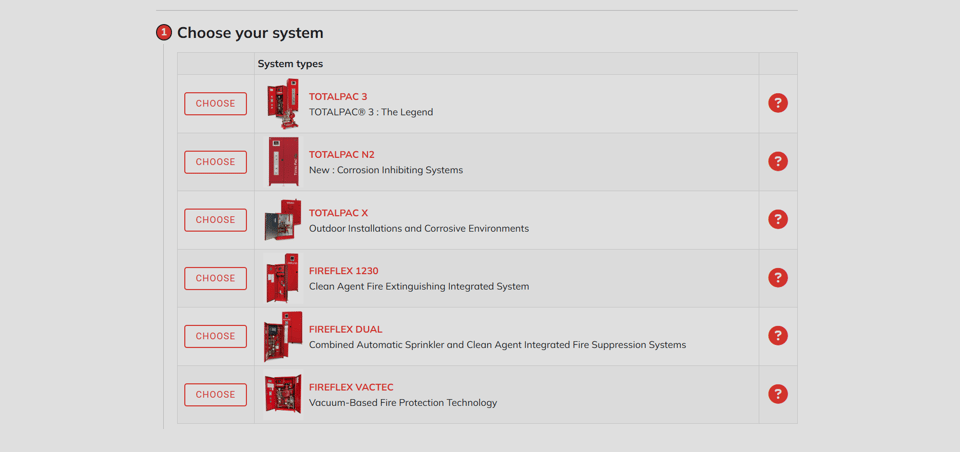The image size is (960, 452).
Task: Click the TOTALPAC N2 cabinet thumbnail
Action: pyautogui.click(x=283, y=162)
